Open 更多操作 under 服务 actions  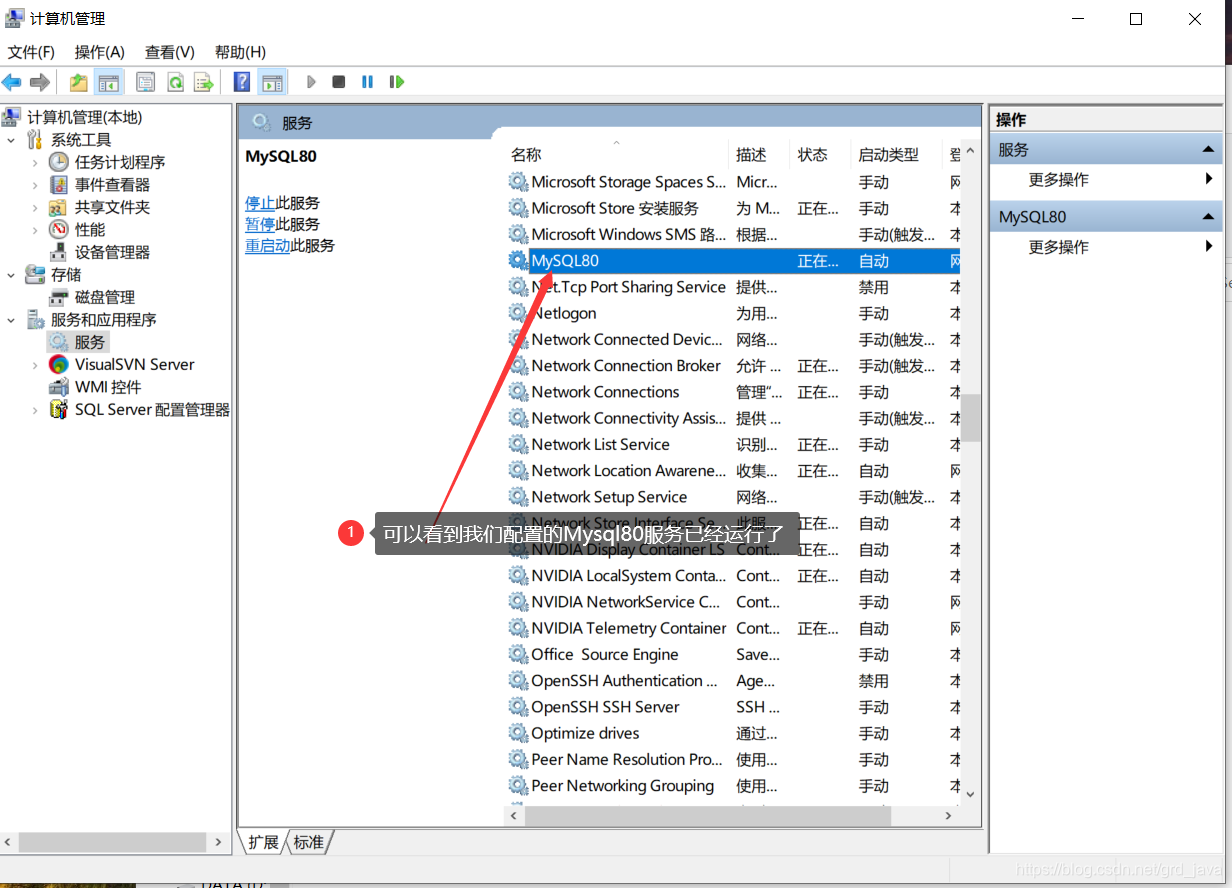point(1059,180)
